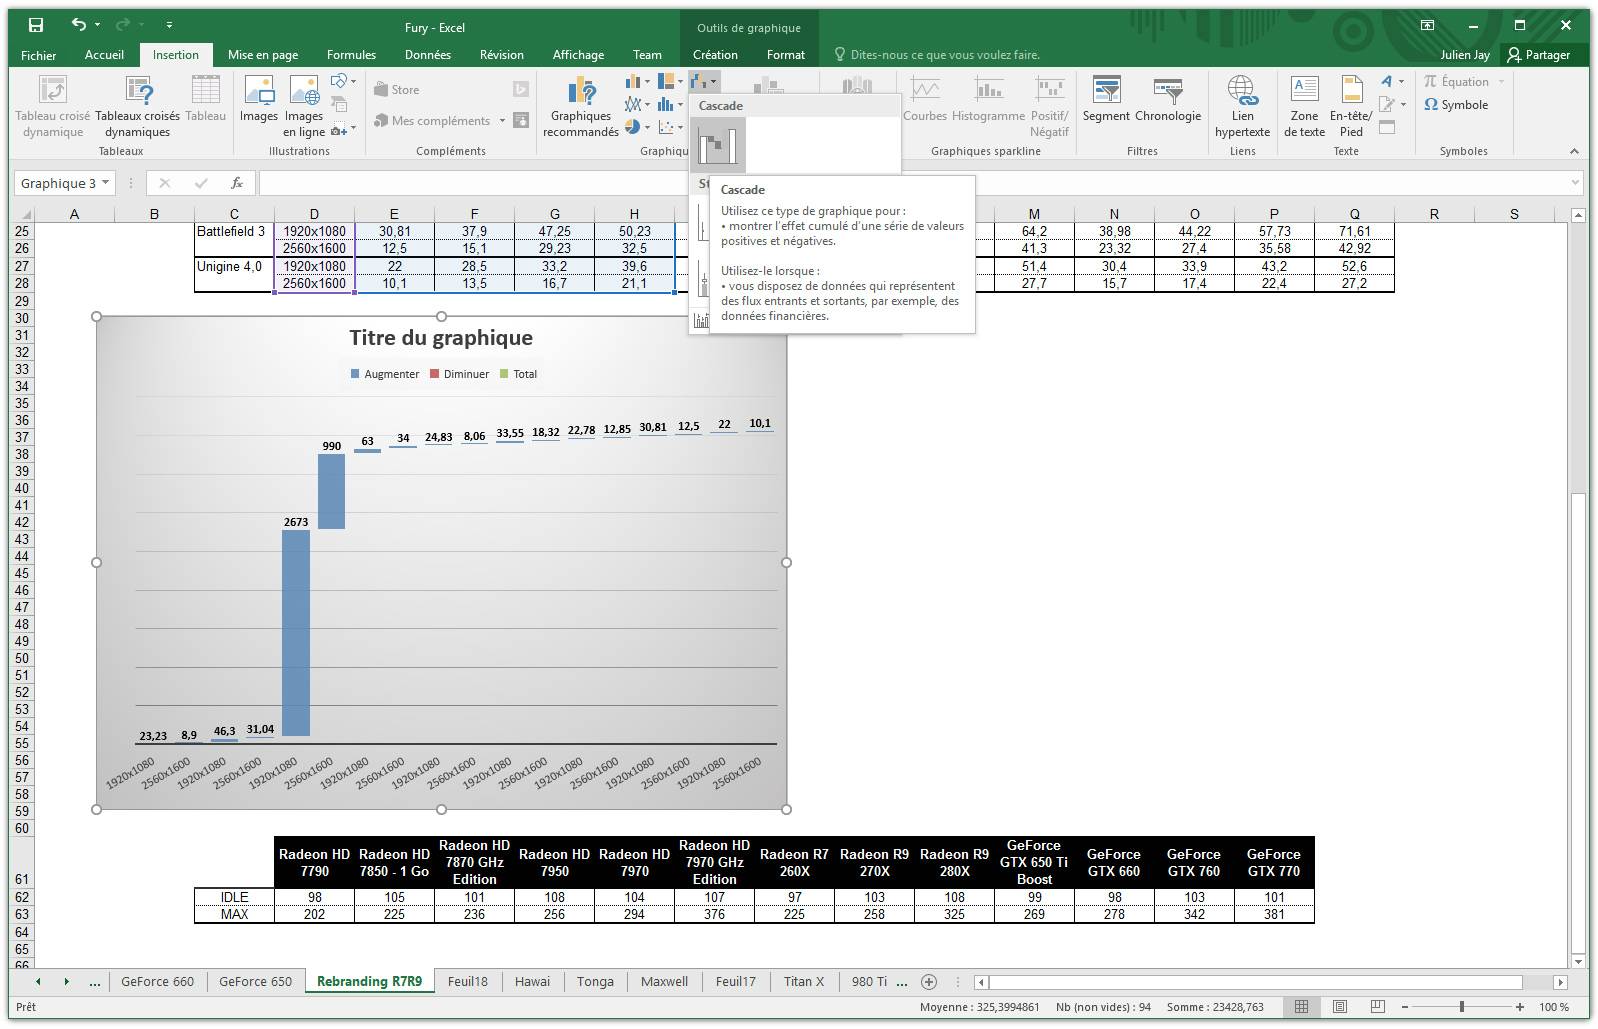
Task: Switch to the GeForce 660 sheet tab
Action: click(157, 982)
